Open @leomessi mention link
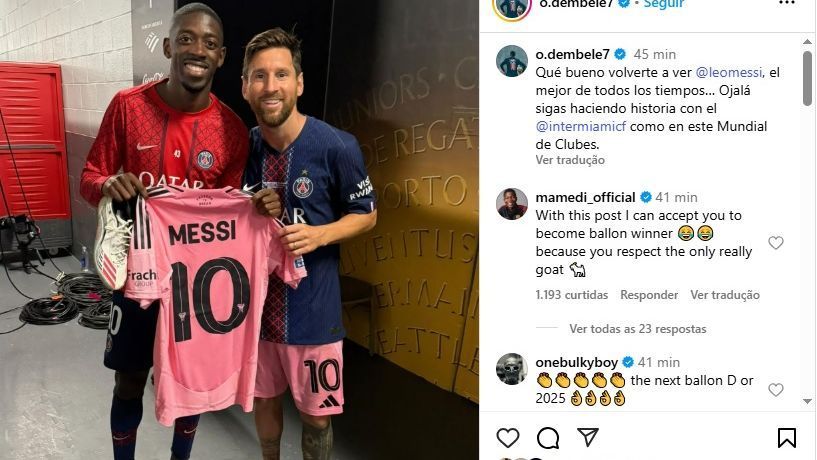The width and height of the screenshot is (817, 460). tap(729, 72)
